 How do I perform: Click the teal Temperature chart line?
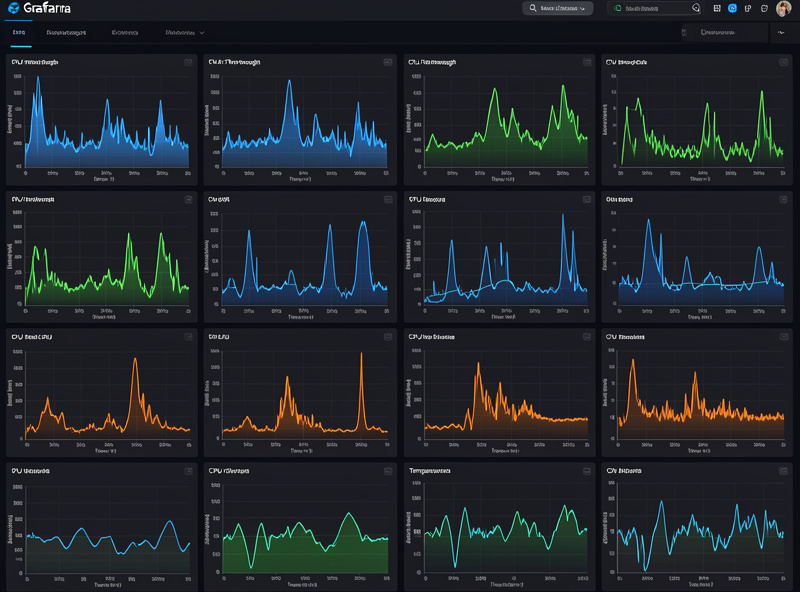pyautogui.click(x=505, y=531)
